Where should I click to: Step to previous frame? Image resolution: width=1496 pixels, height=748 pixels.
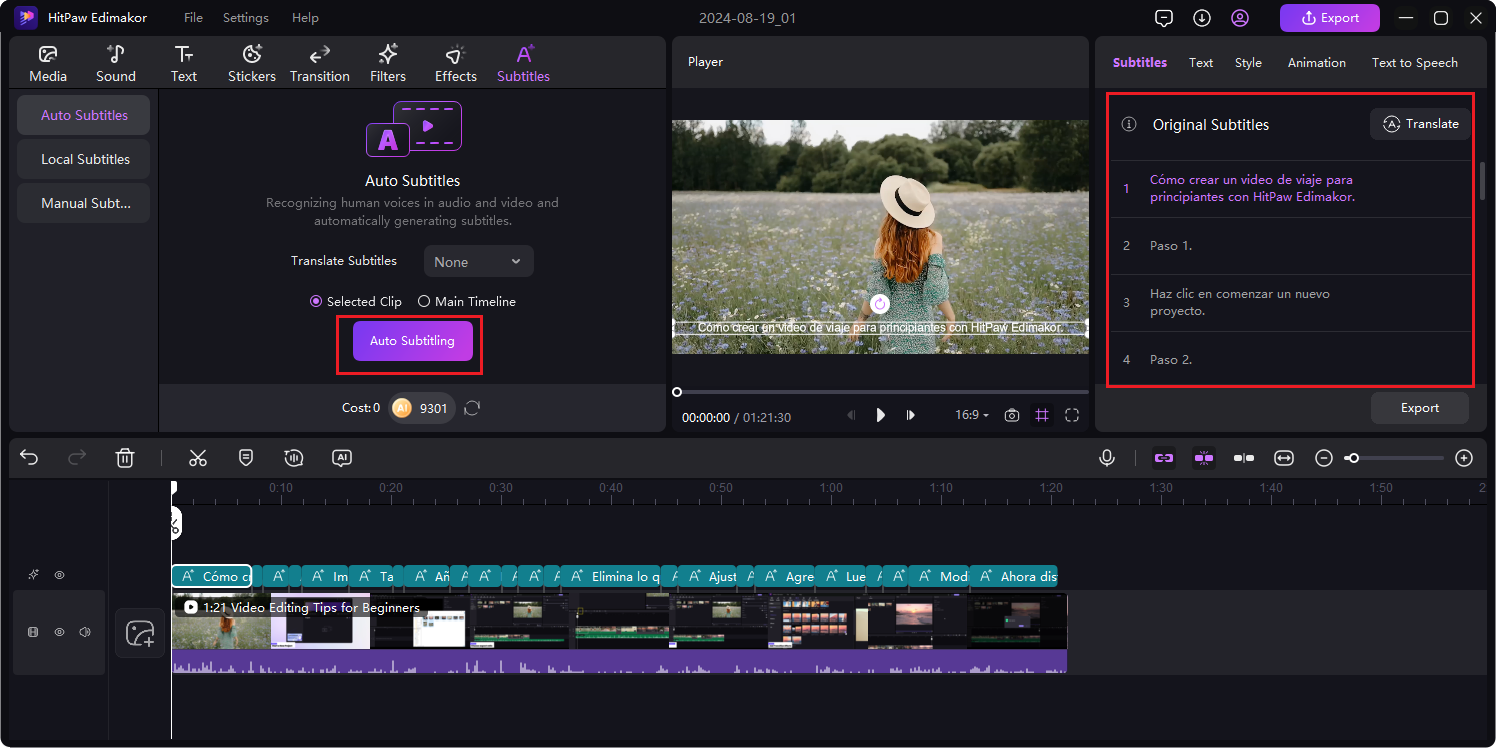(851, 415)
